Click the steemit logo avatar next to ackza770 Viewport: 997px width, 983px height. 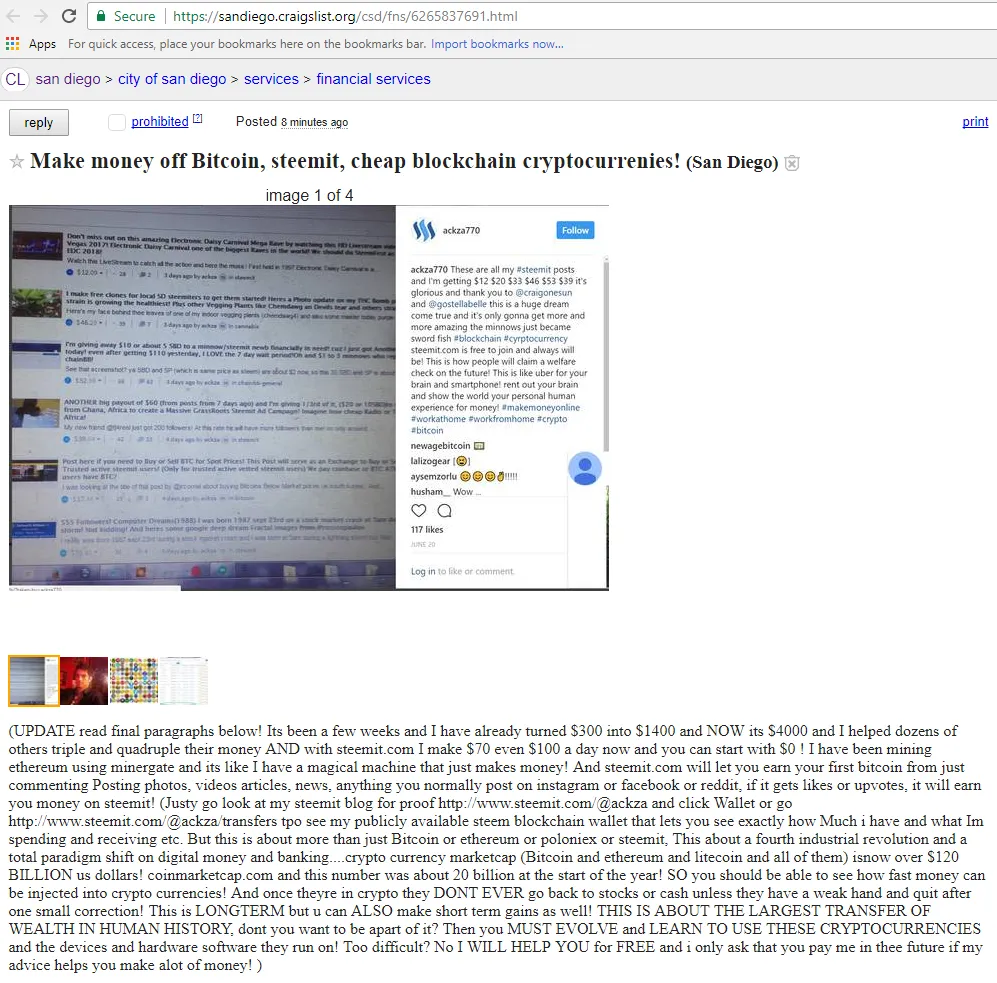click(x=423, y=230)
